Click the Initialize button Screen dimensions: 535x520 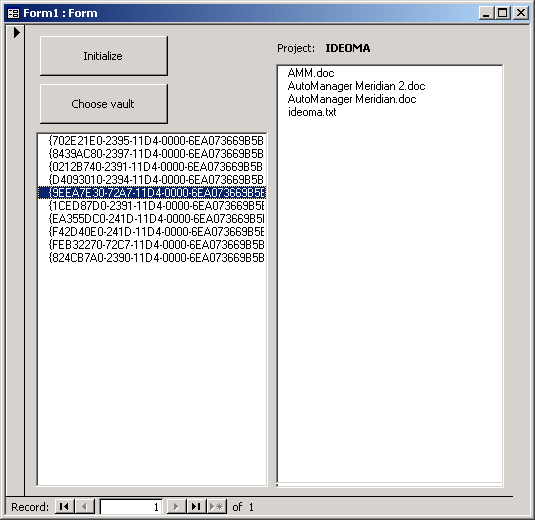[104, 56]
